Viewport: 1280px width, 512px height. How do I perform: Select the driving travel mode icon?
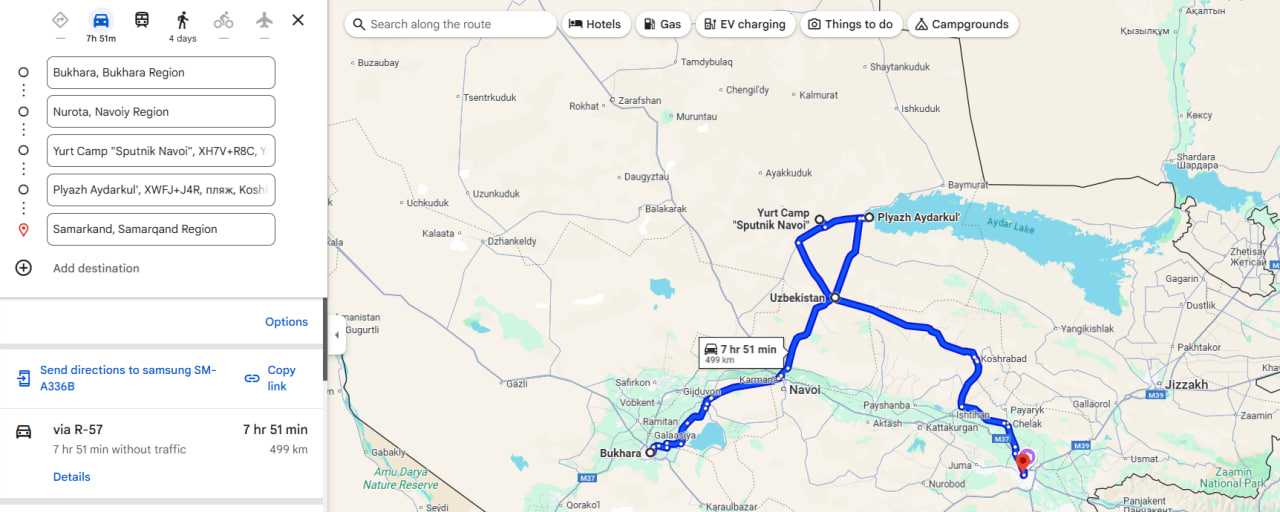[101, 20]
